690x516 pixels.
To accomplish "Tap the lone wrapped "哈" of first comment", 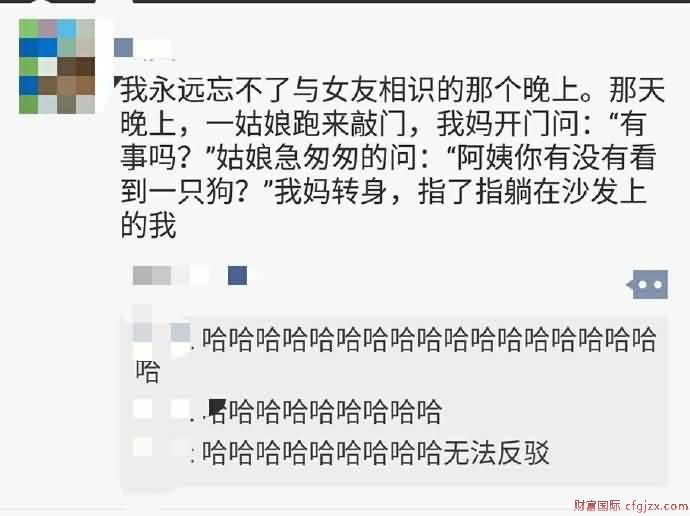I will (x=147, y=371).
